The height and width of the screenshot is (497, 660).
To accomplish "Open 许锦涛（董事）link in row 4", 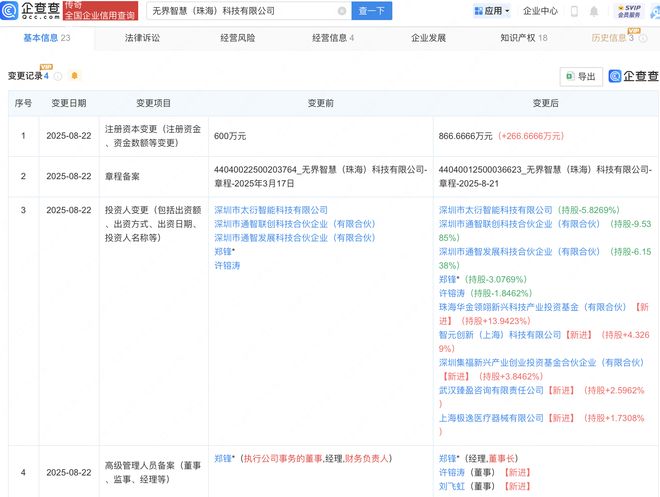I will (x=452, y=473).
